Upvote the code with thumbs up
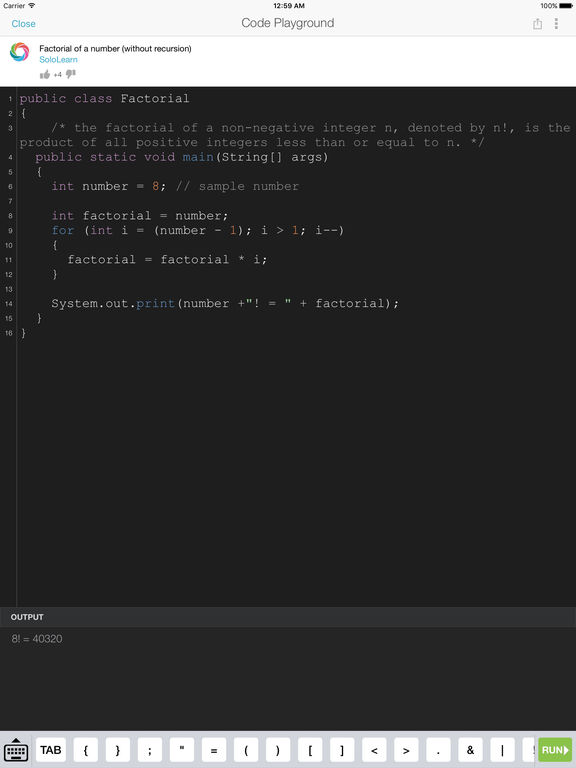This screenshot has height=768, width=576. click(x=45, y=74)
